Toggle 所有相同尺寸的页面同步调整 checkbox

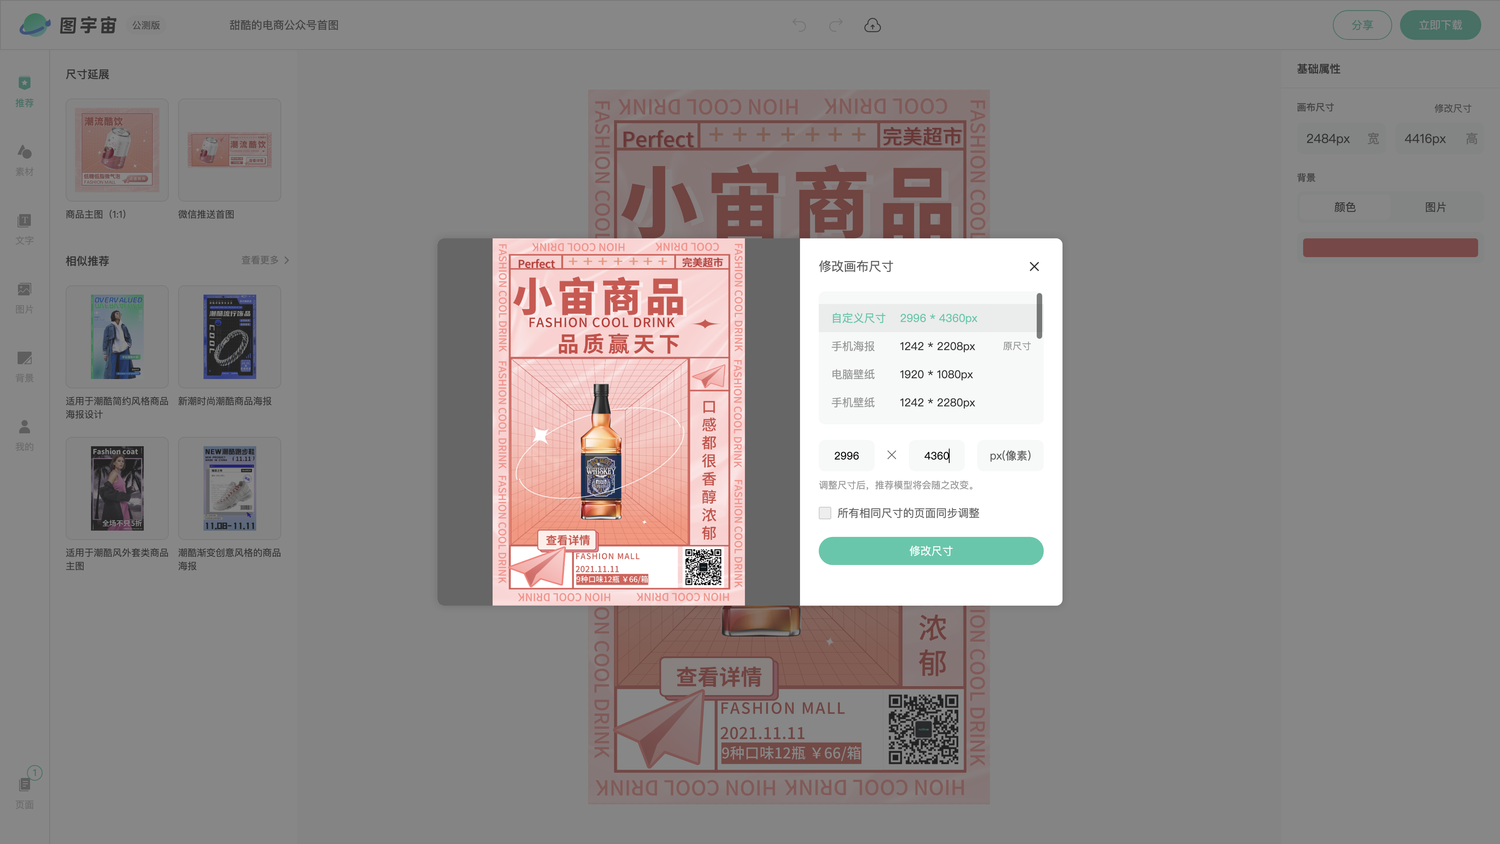click(x=825, y=513)
